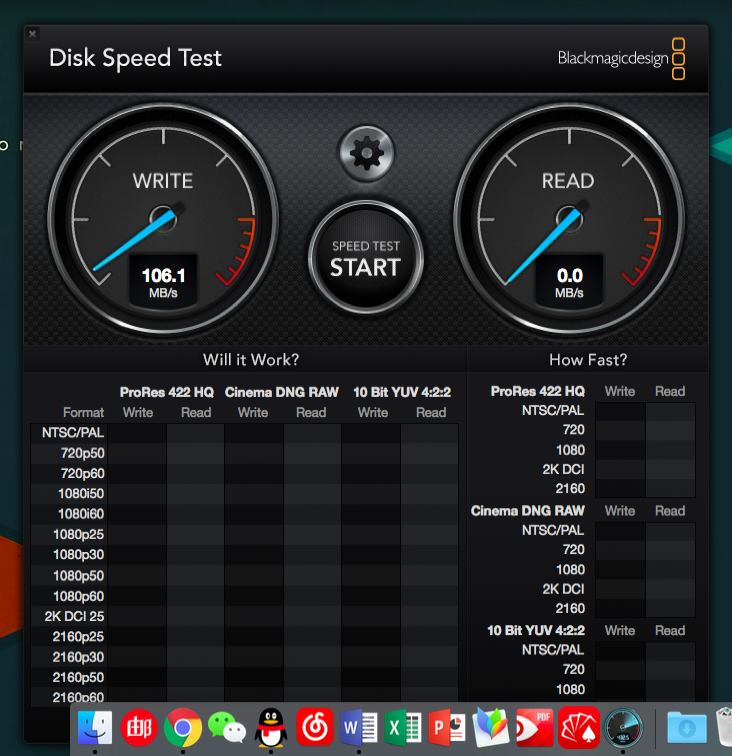Open settings via the gear icon
The image size is (732, 756).
(x=366, y=153)
